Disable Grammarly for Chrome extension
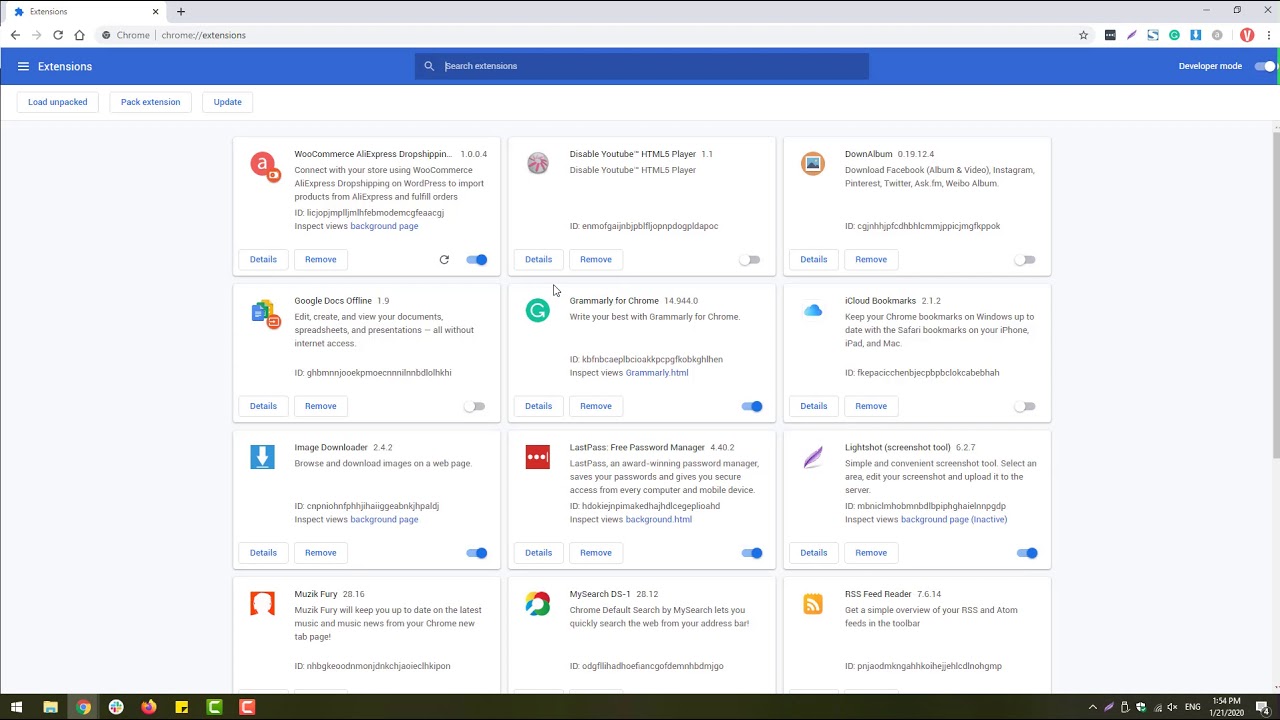1280x720 pixels. (x=752, y=406)
